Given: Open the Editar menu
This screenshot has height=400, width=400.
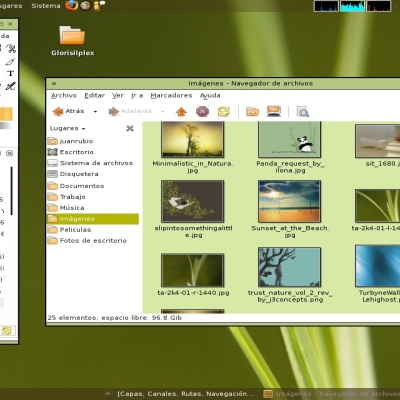Looking at the screenshot, I should click(94, 96).
